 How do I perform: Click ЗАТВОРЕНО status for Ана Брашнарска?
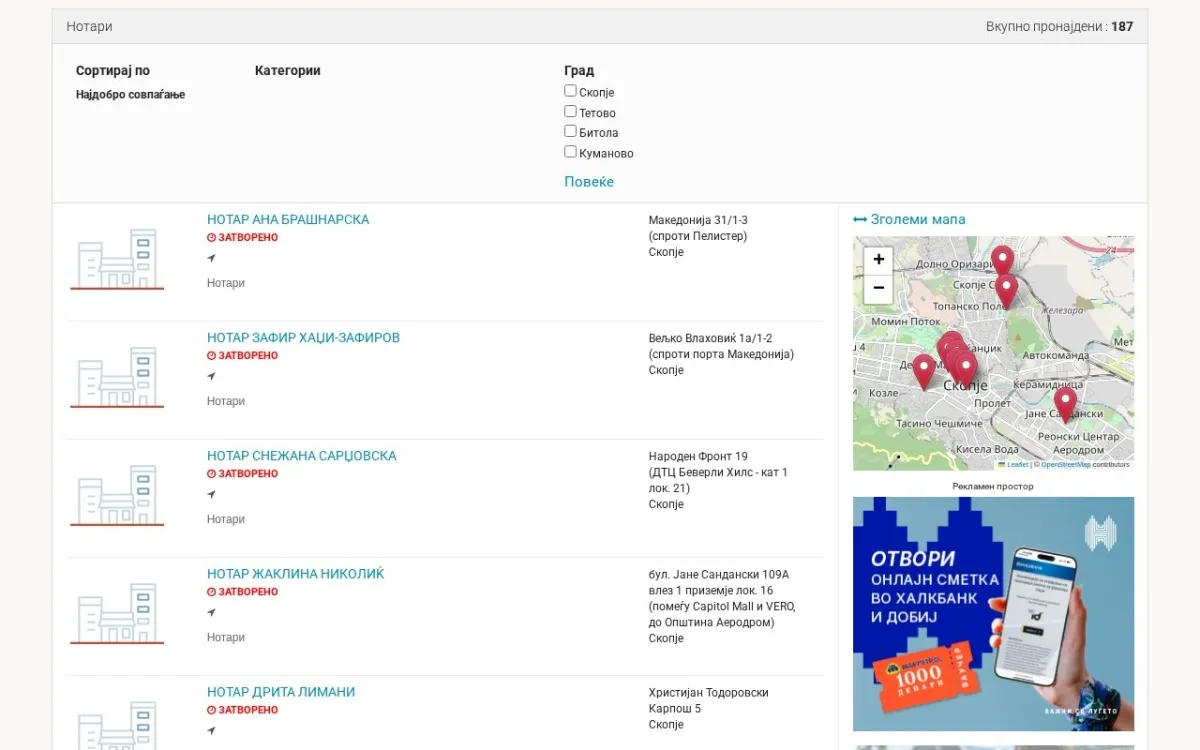[242, 238]
